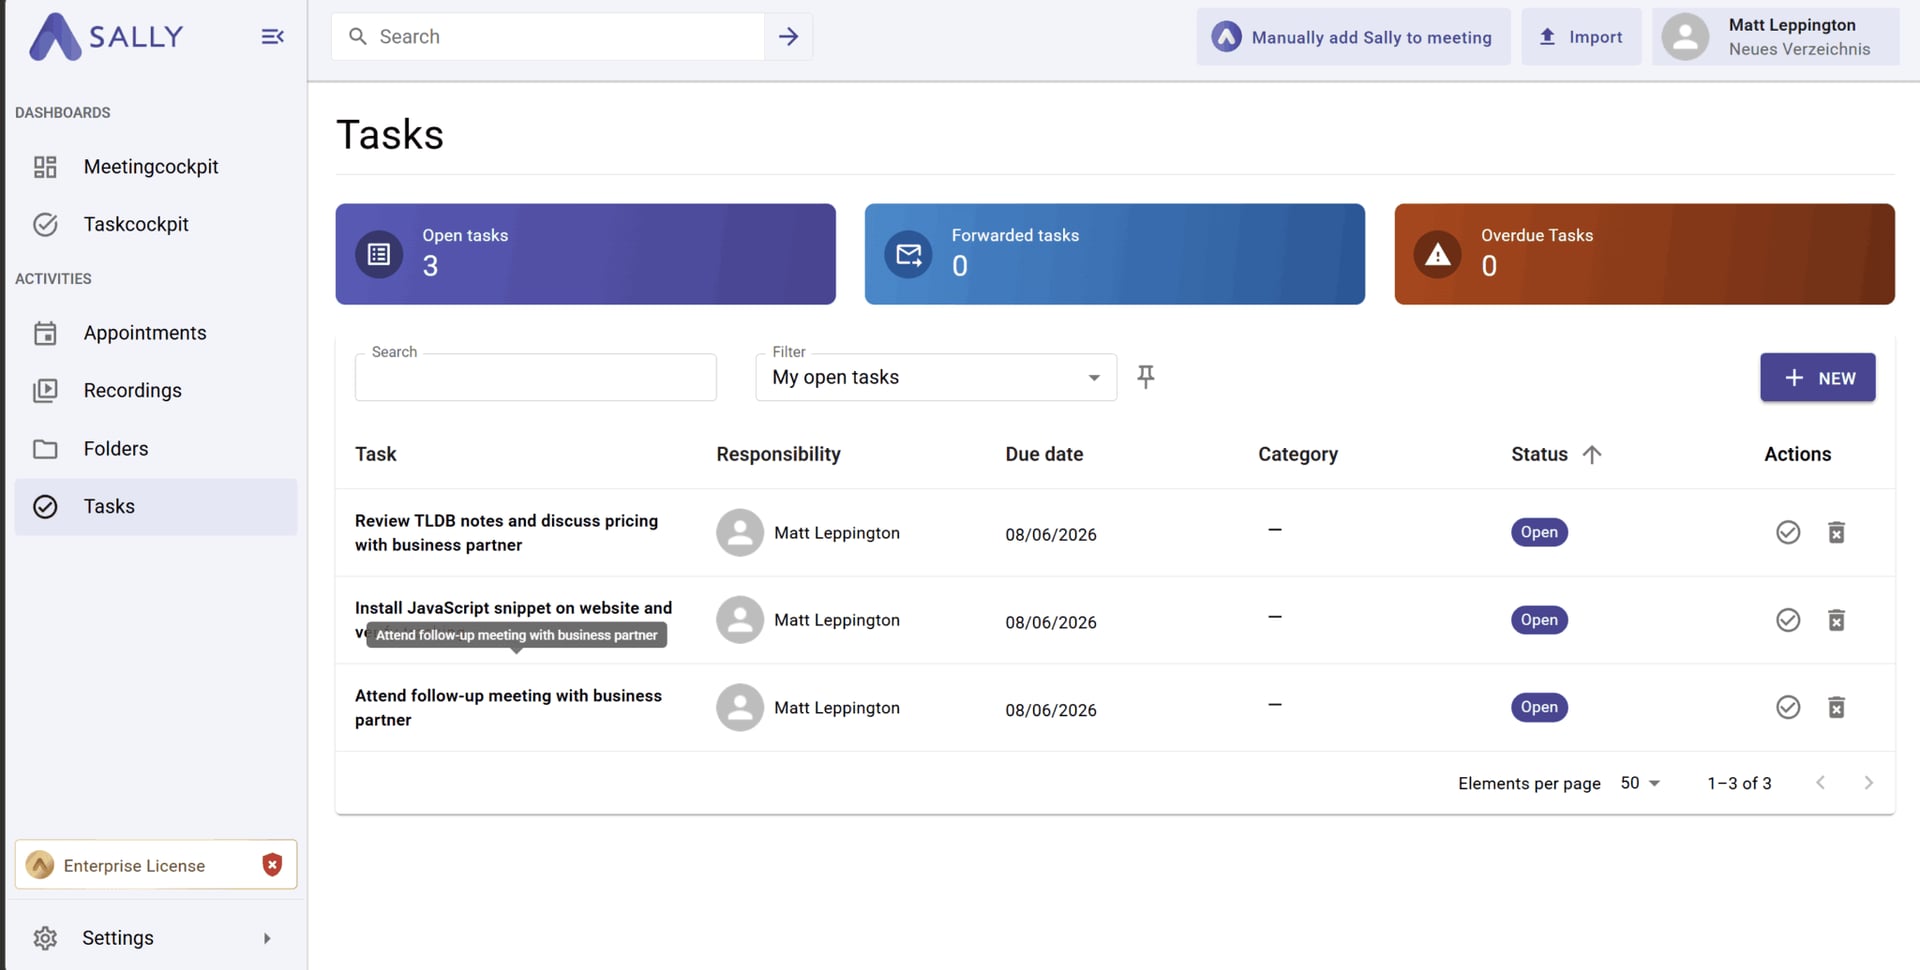Go to next page of tasks
The image size is (1920, 970).
pyautogui.click(x=1868, y=783)
